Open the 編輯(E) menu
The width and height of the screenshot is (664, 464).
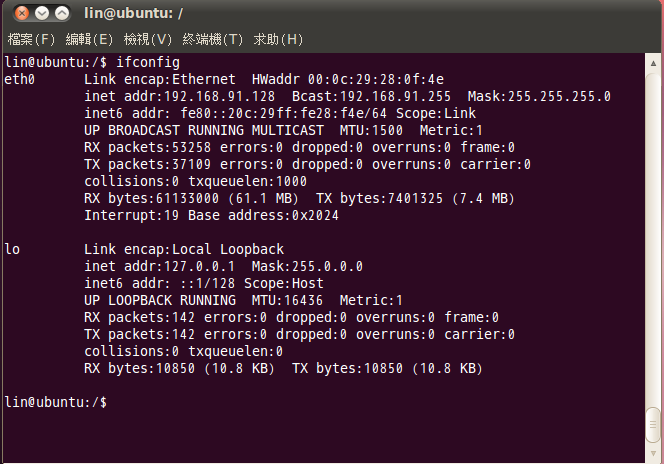89,40
